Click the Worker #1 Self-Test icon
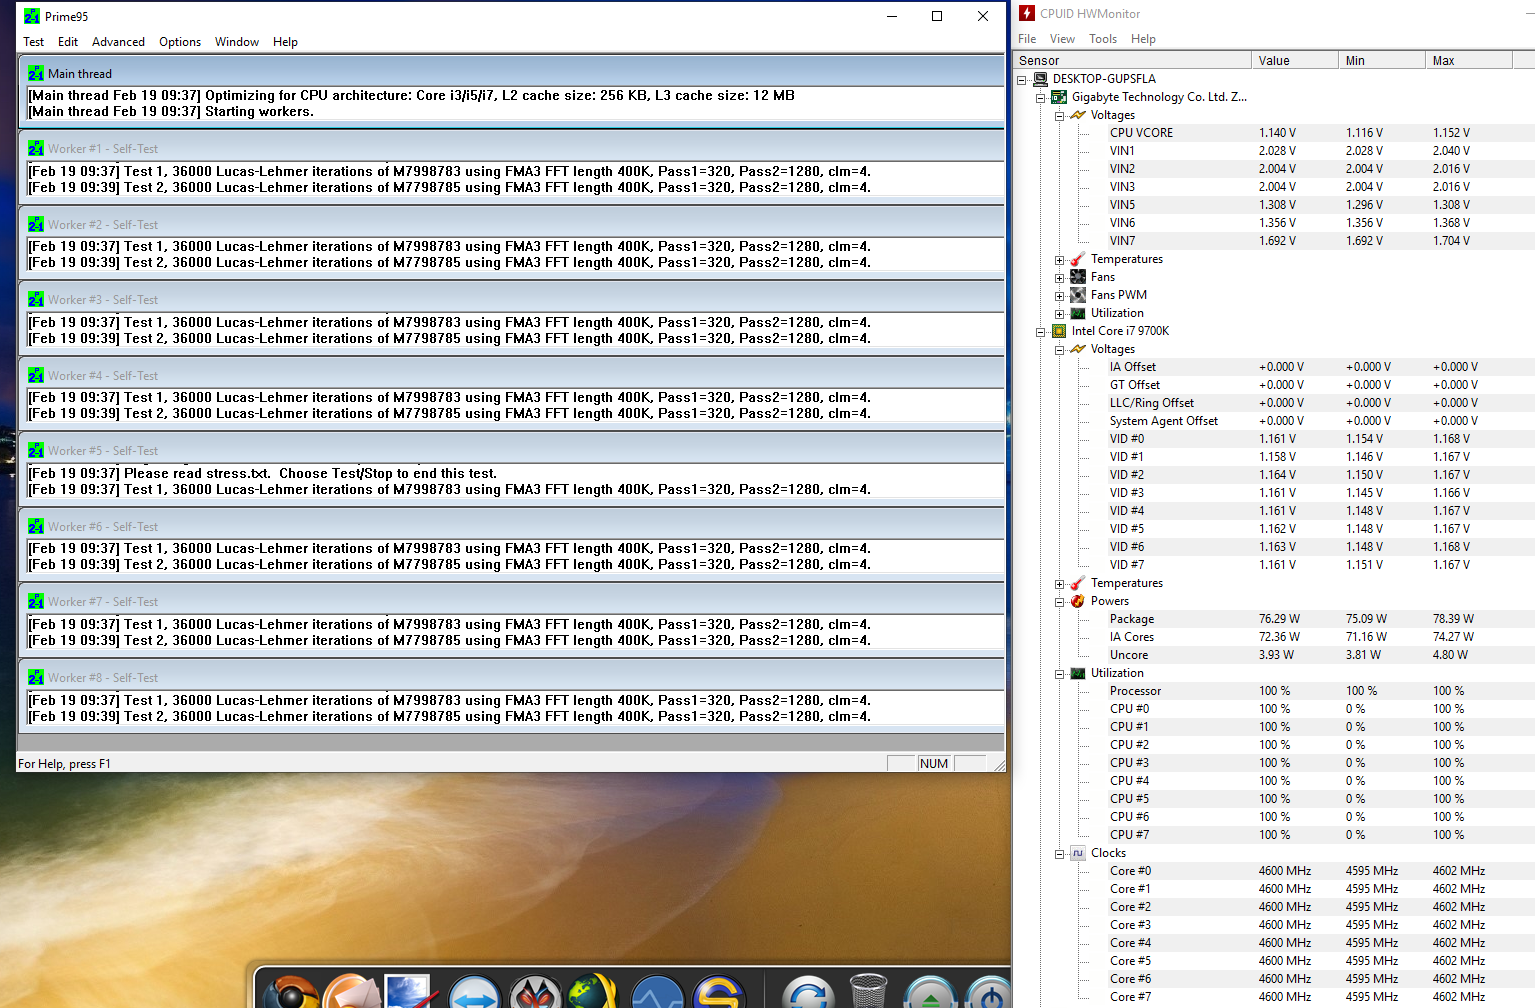 (36, 148)
